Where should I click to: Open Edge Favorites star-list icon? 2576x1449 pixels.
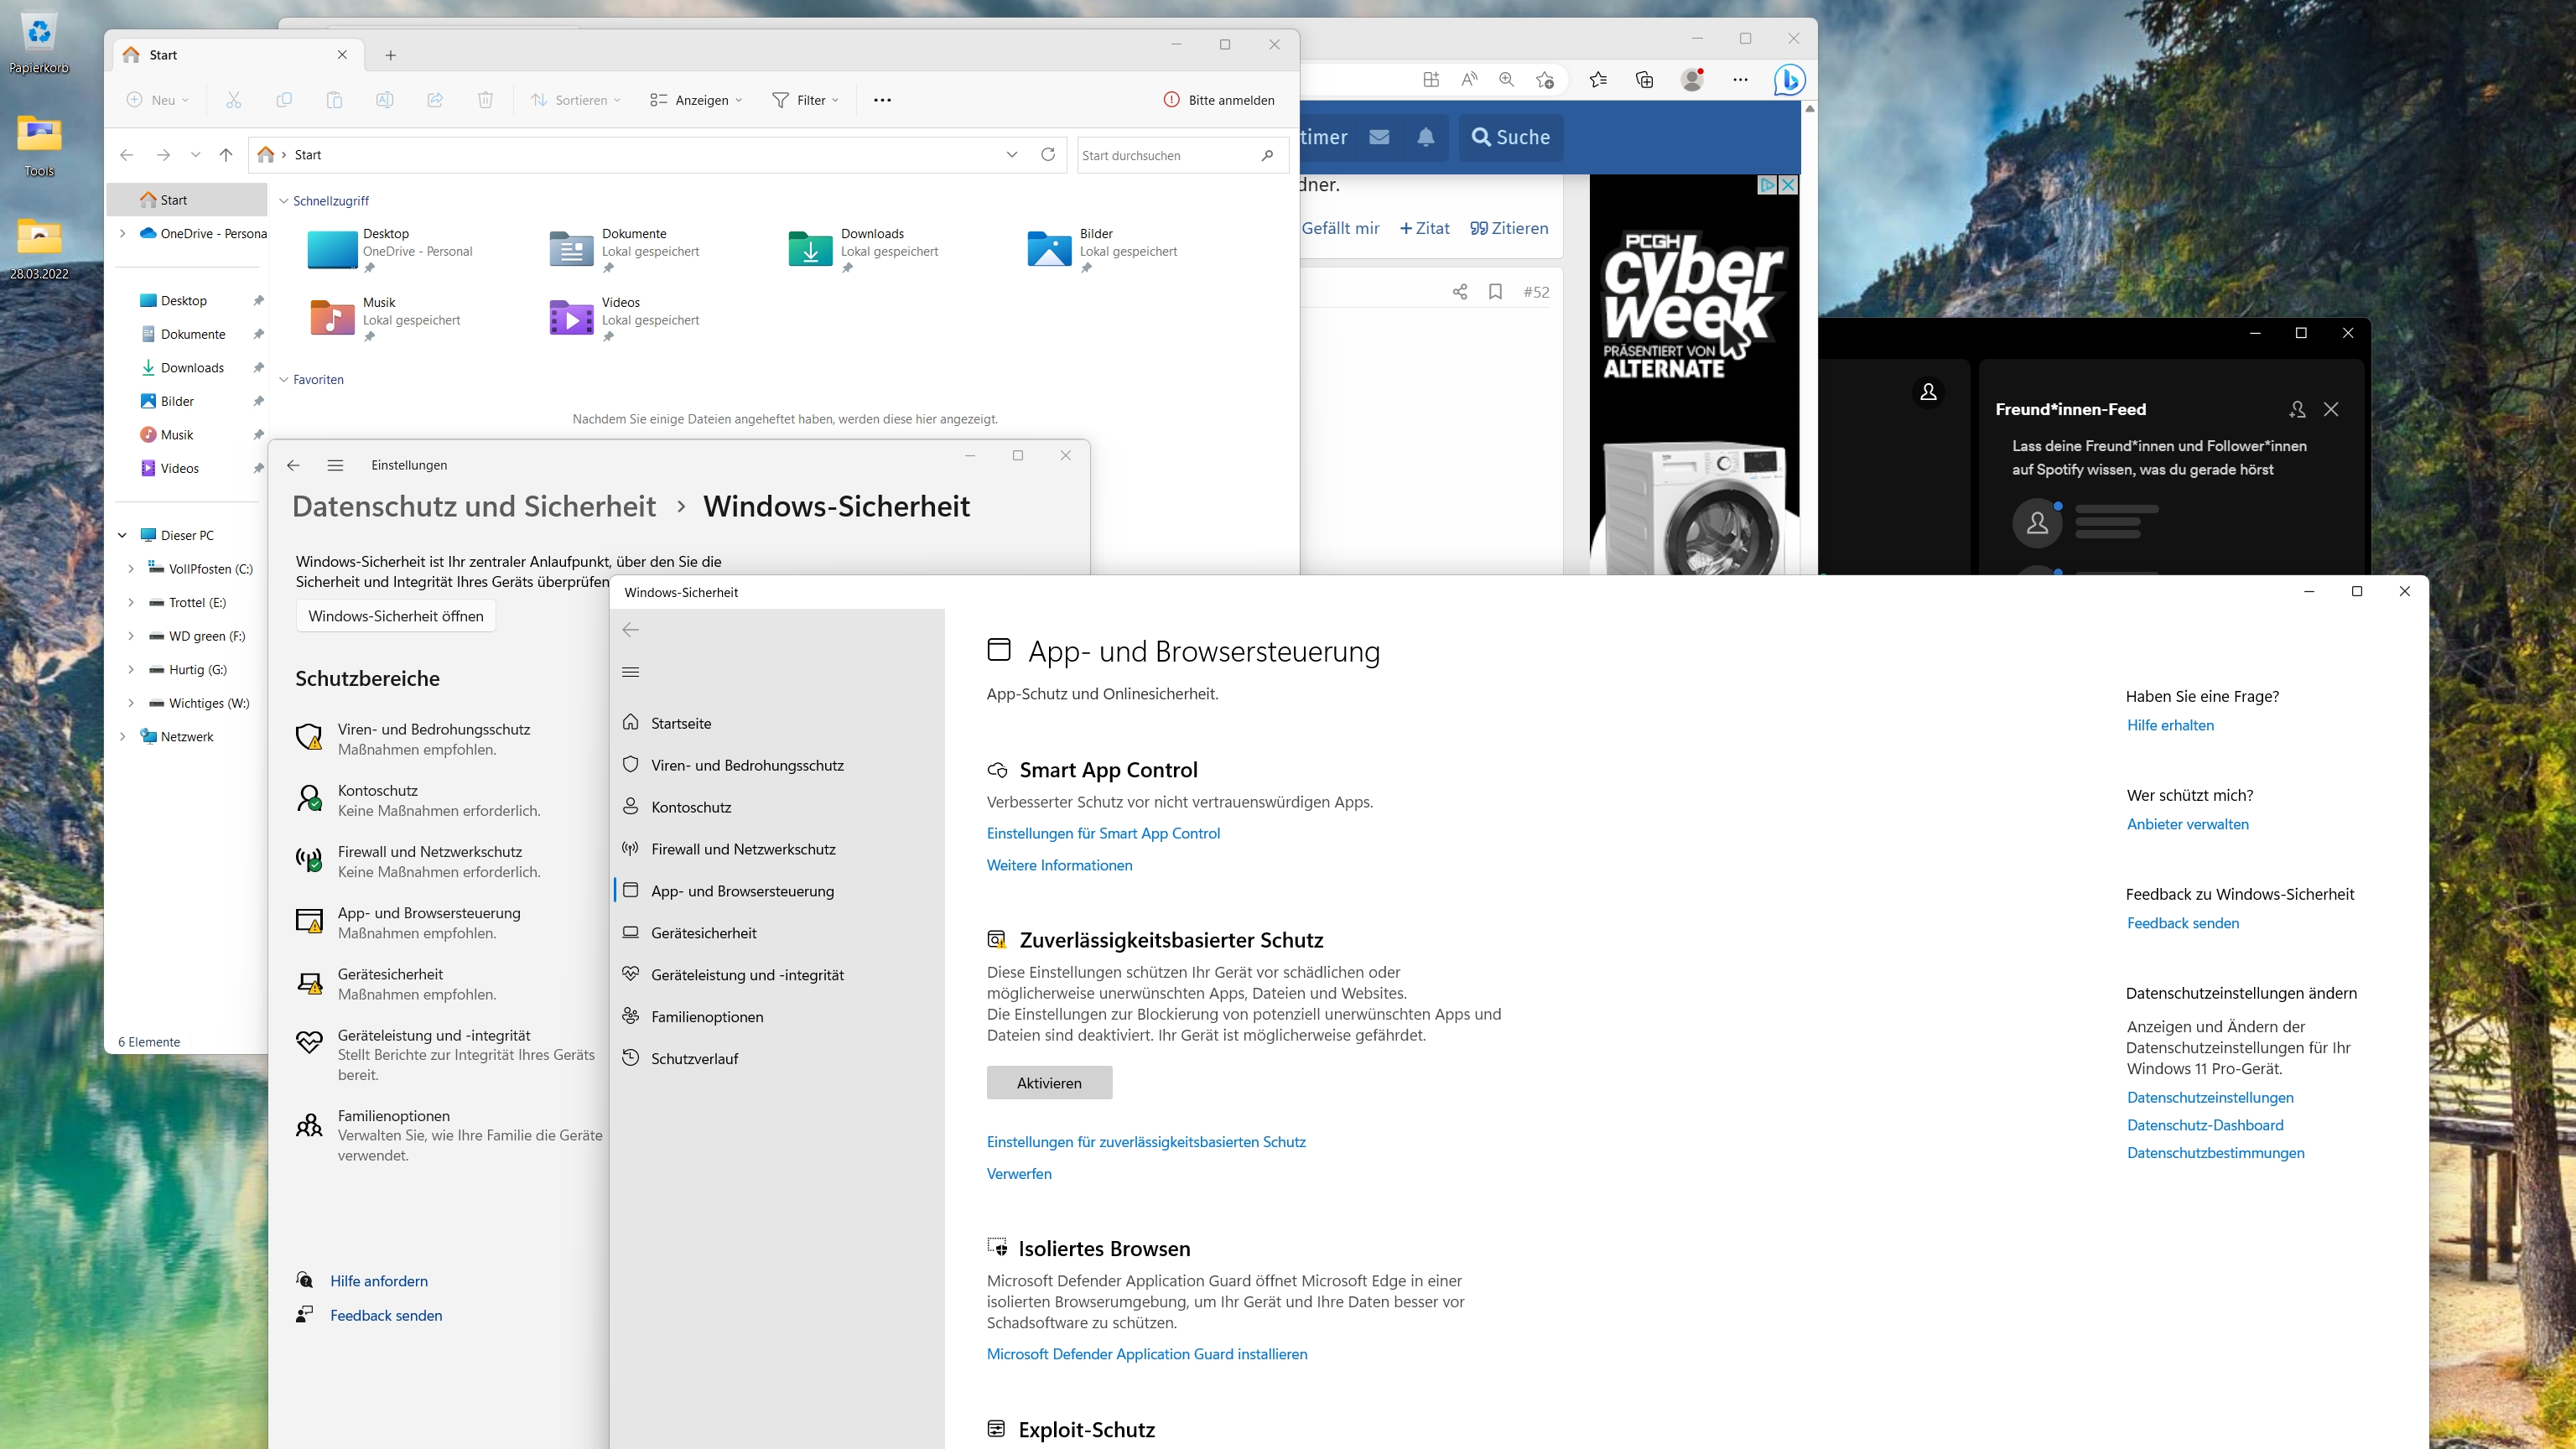pos(1597,80)
